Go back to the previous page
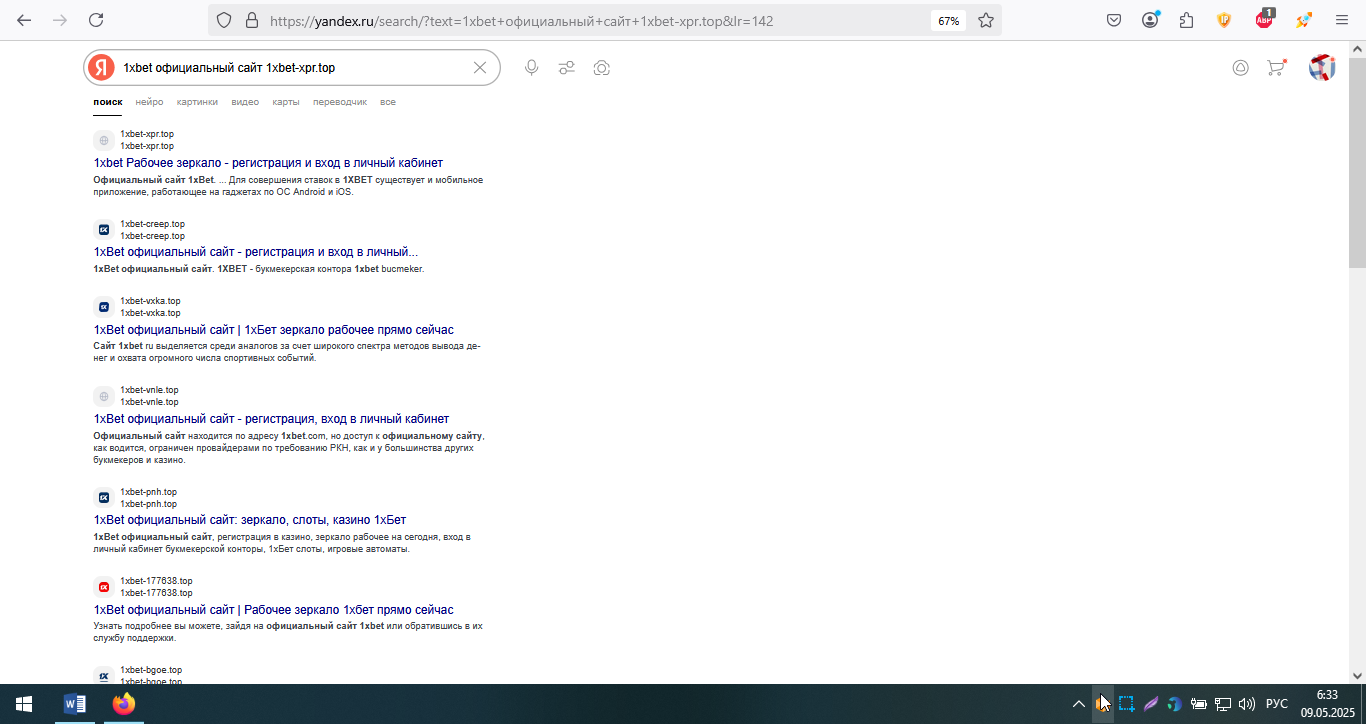 [x=24, y=20]
